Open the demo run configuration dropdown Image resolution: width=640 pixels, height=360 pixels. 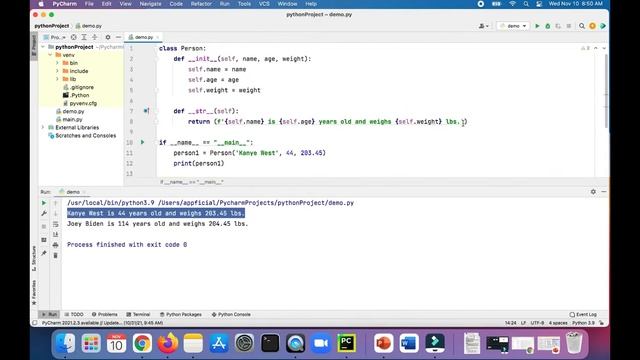[x=513, y=26]
